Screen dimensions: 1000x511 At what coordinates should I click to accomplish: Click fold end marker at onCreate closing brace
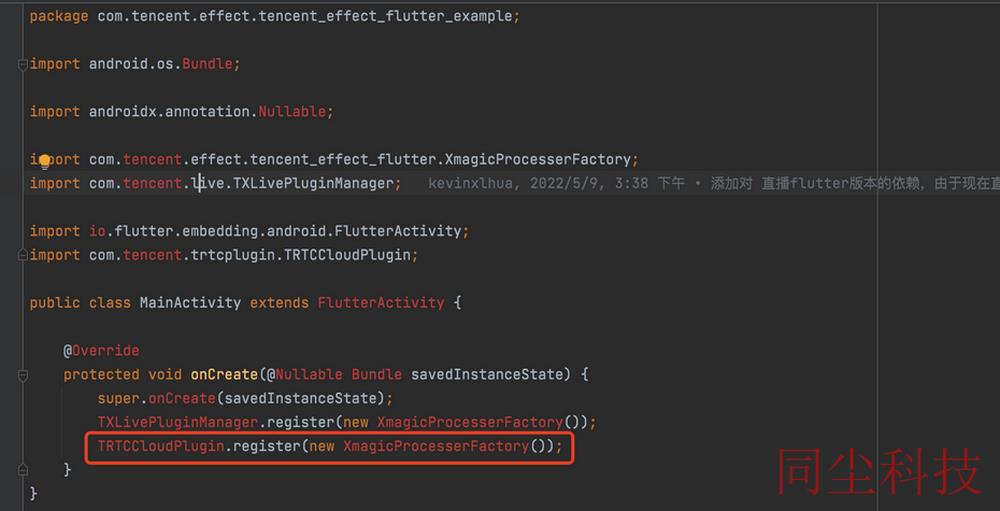pos(23,470)
